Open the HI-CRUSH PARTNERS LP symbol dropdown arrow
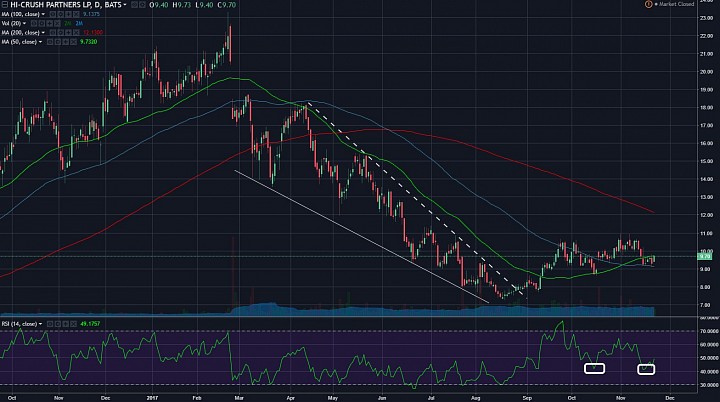The width and height of the screenshot is (720, 402). (125, 5)
